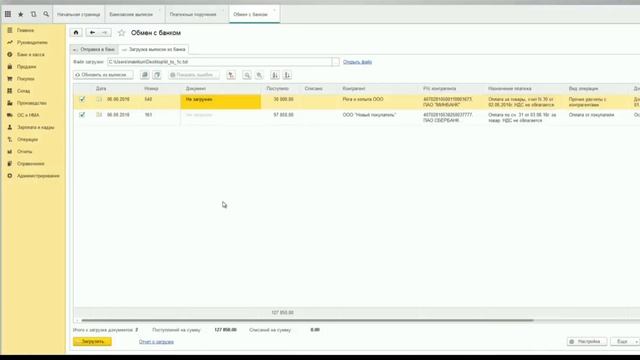640x360 pixels.
Task: Click the Вид операции column header
Action: tap(584, 89)
